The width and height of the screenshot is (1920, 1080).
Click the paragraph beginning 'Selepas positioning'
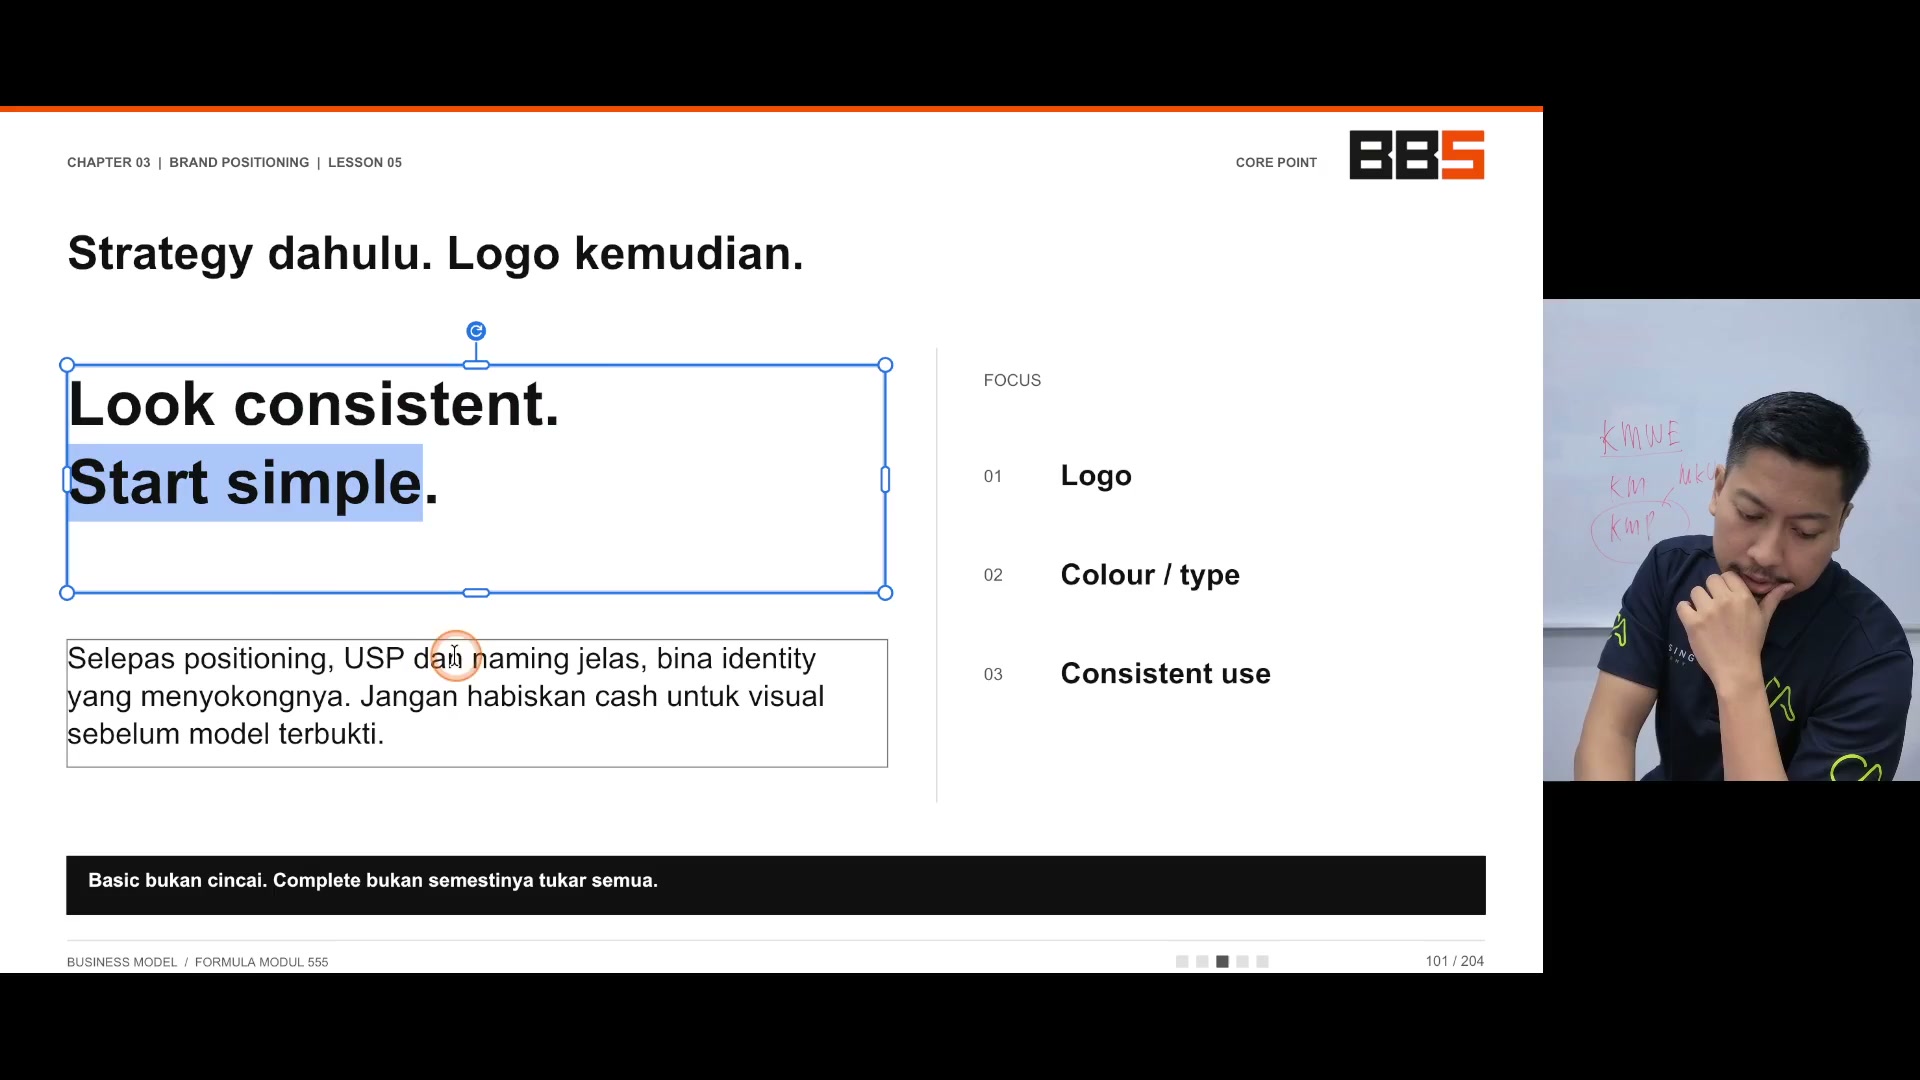click(477, 703)
